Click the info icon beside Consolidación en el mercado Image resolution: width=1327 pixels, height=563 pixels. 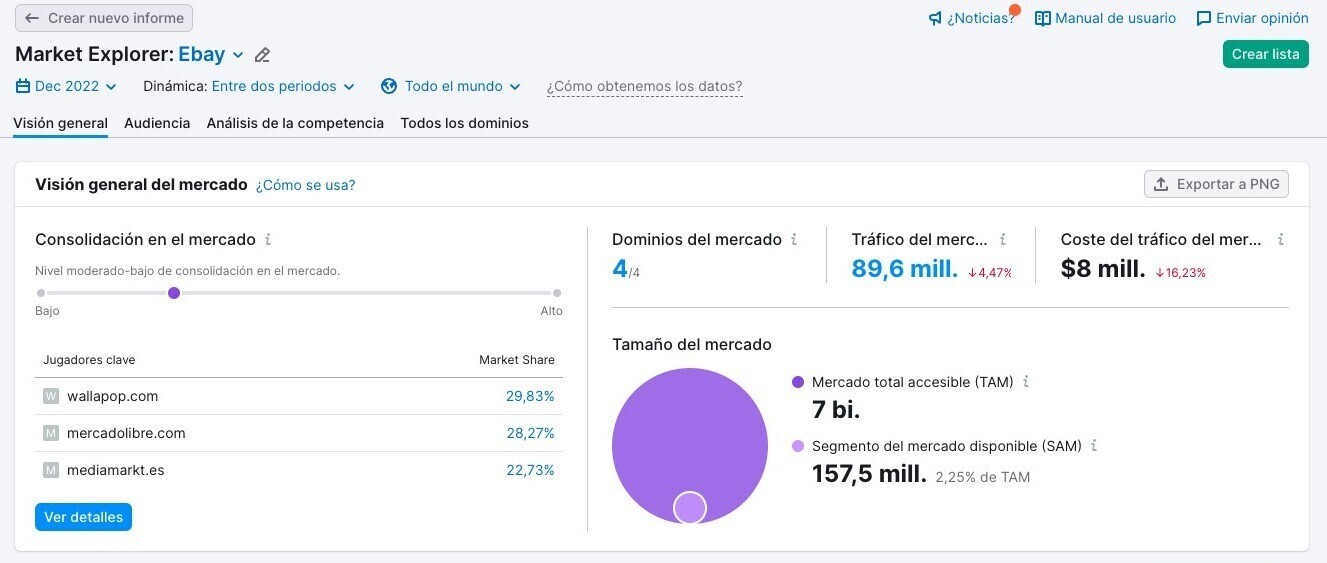tap(268, 240)
